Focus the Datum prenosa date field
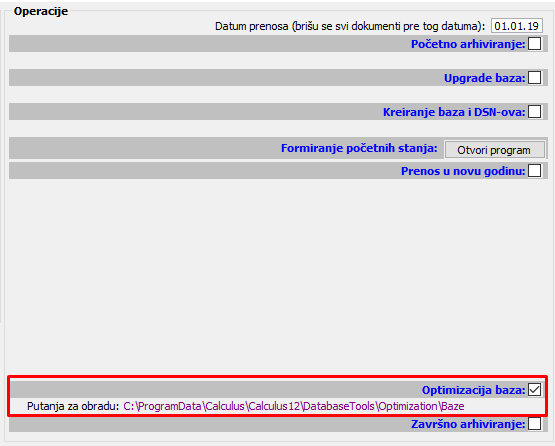This screenshot has height=446, width=555. [x=517, y=26]
